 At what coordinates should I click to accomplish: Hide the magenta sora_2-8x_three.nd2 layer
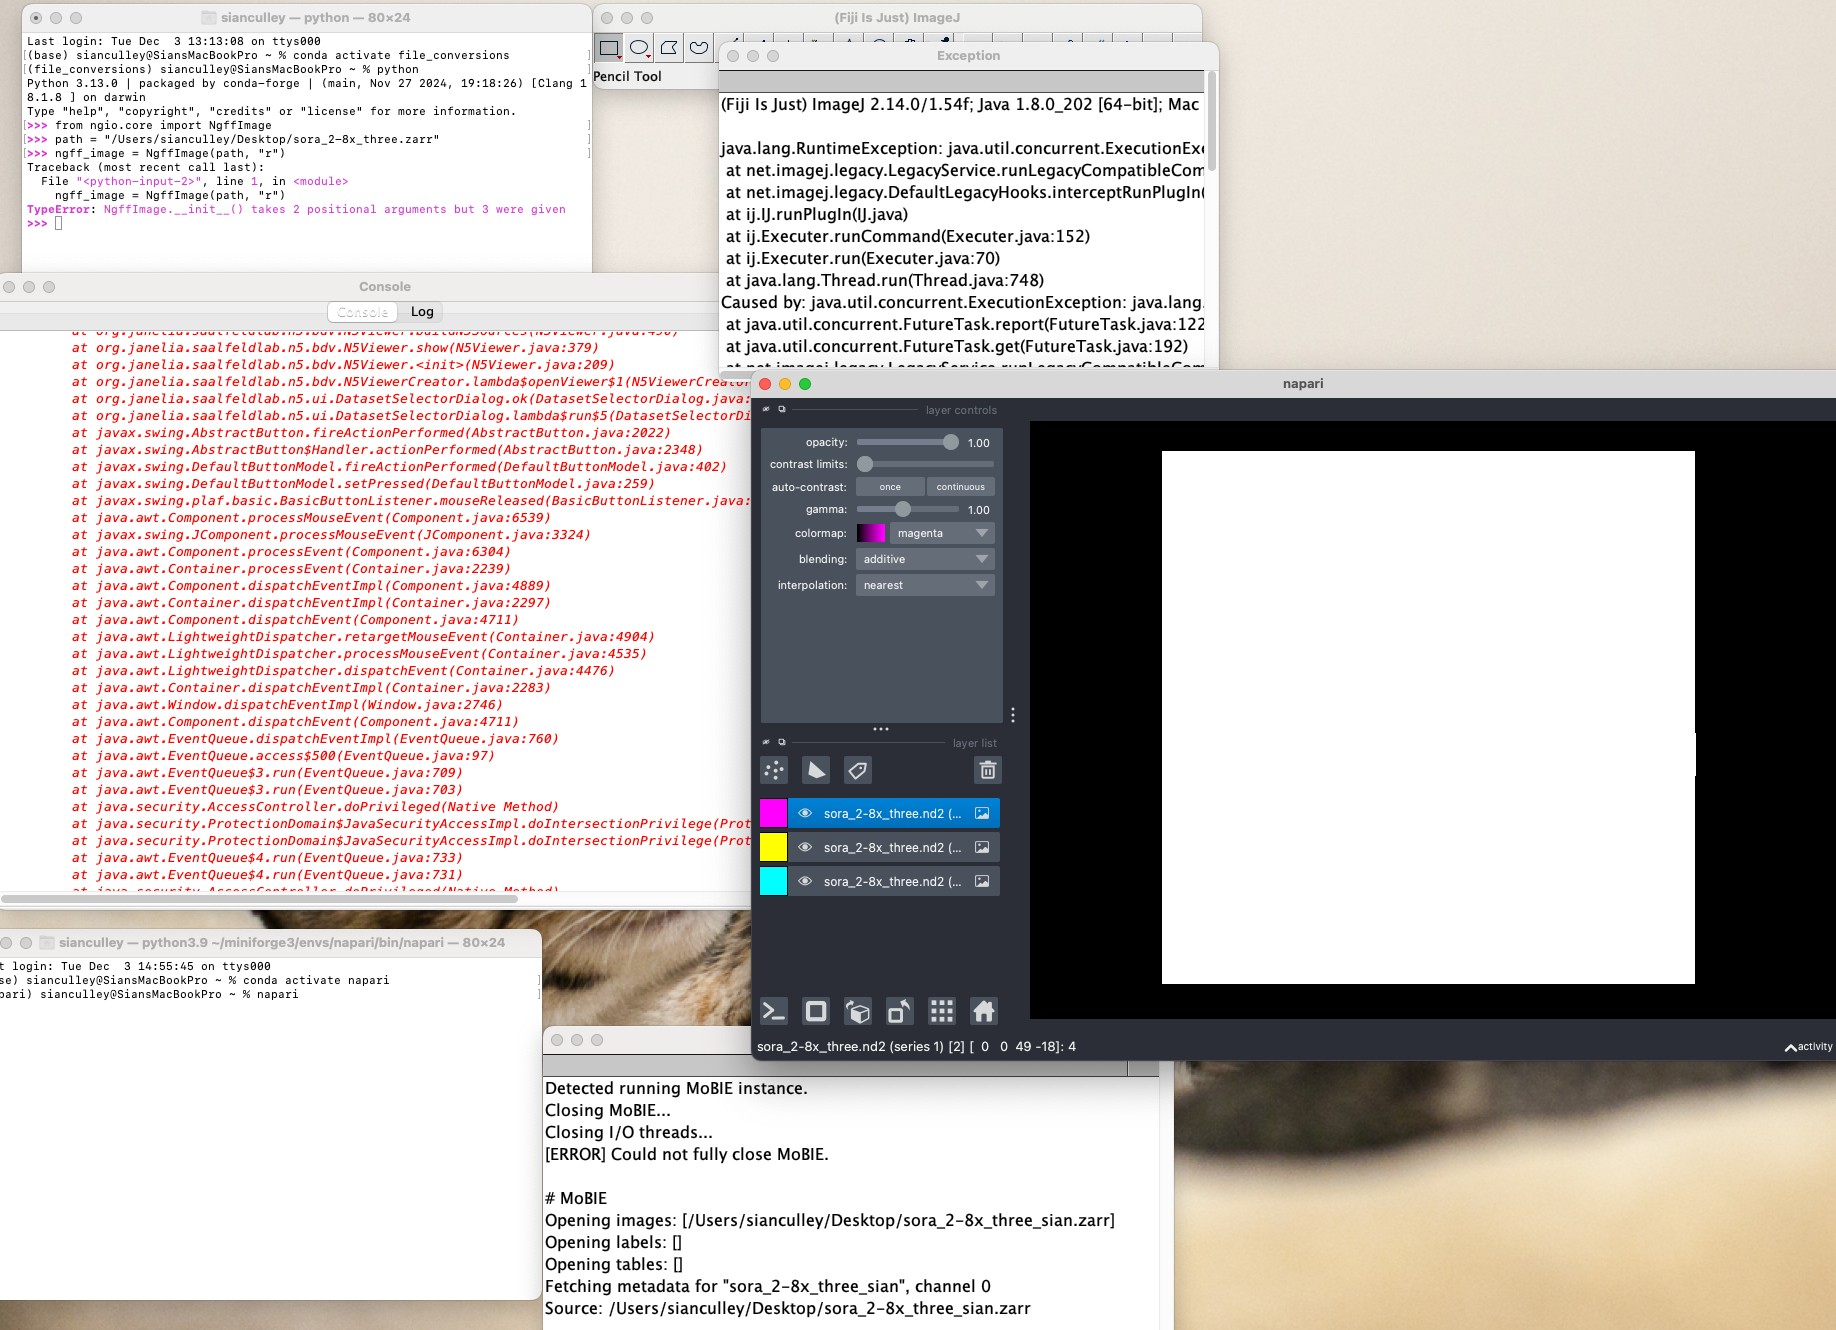click(805, 814)
